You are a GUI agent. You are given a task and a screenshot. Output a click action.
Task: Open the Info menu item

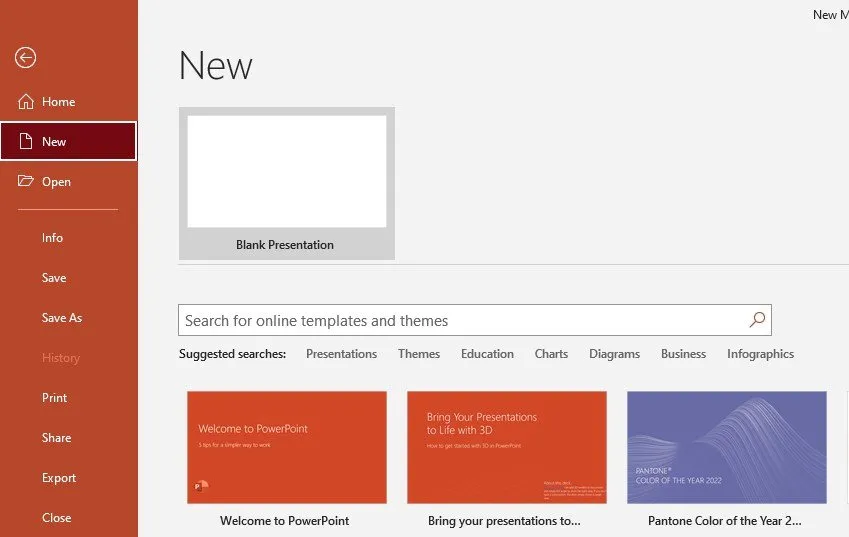click(x=52, y=238)
